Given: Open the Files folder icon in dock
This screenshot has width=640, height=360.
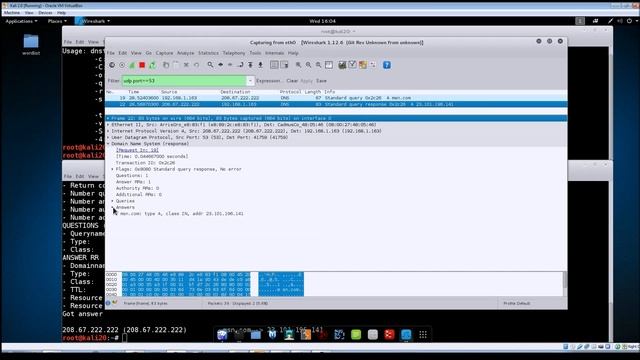Looking at the screenshot, I should tap(256, 335).
